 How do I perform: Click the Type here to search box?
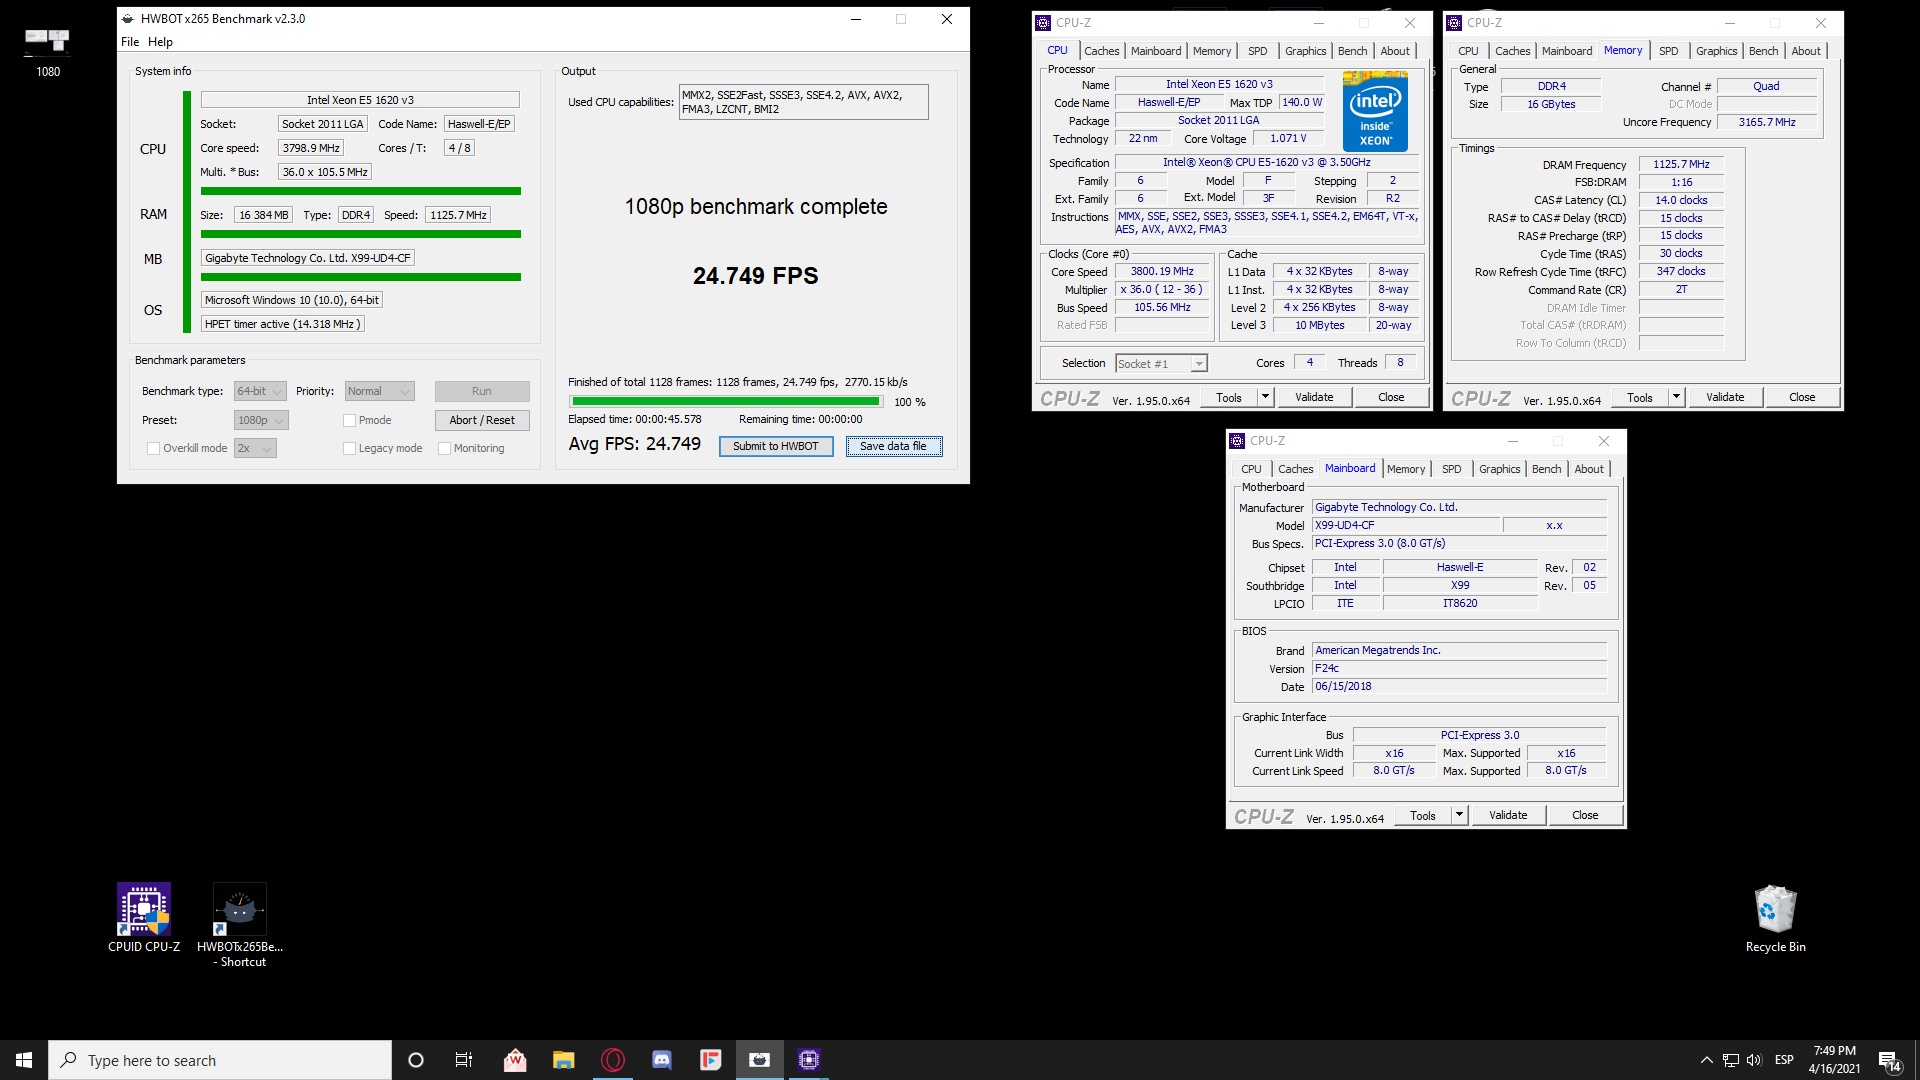click(x=220, y=1060)
